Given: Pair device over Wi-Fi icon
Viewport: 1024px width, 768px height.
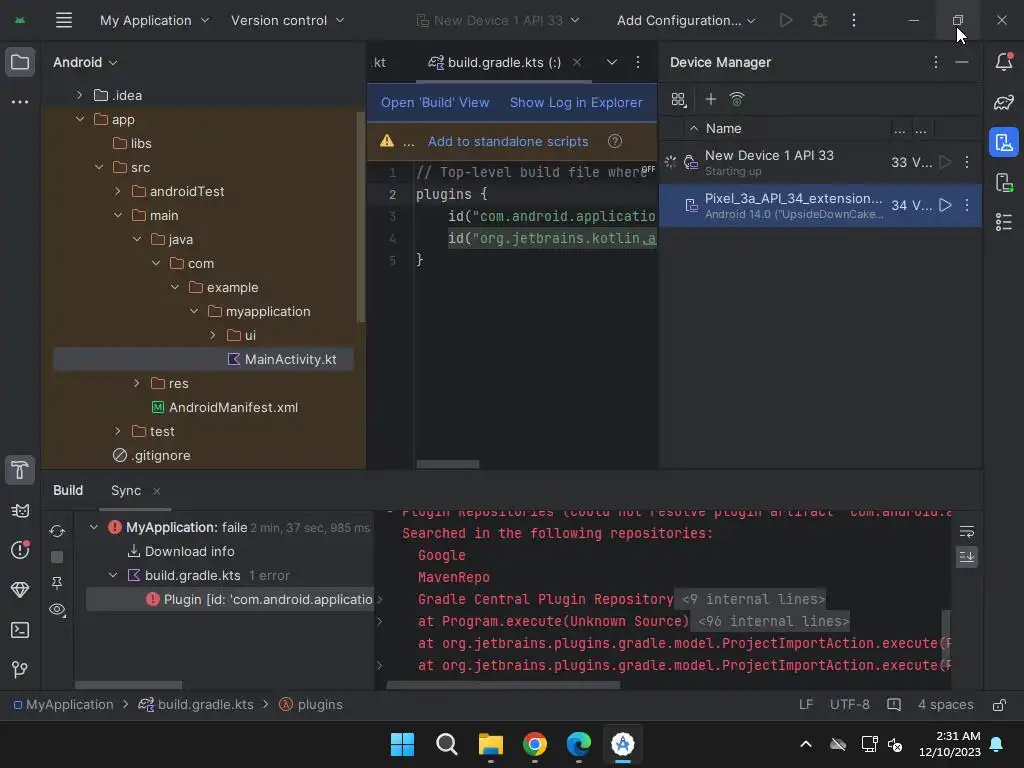Looking at the screenshot, I should [x=737, y=99].
